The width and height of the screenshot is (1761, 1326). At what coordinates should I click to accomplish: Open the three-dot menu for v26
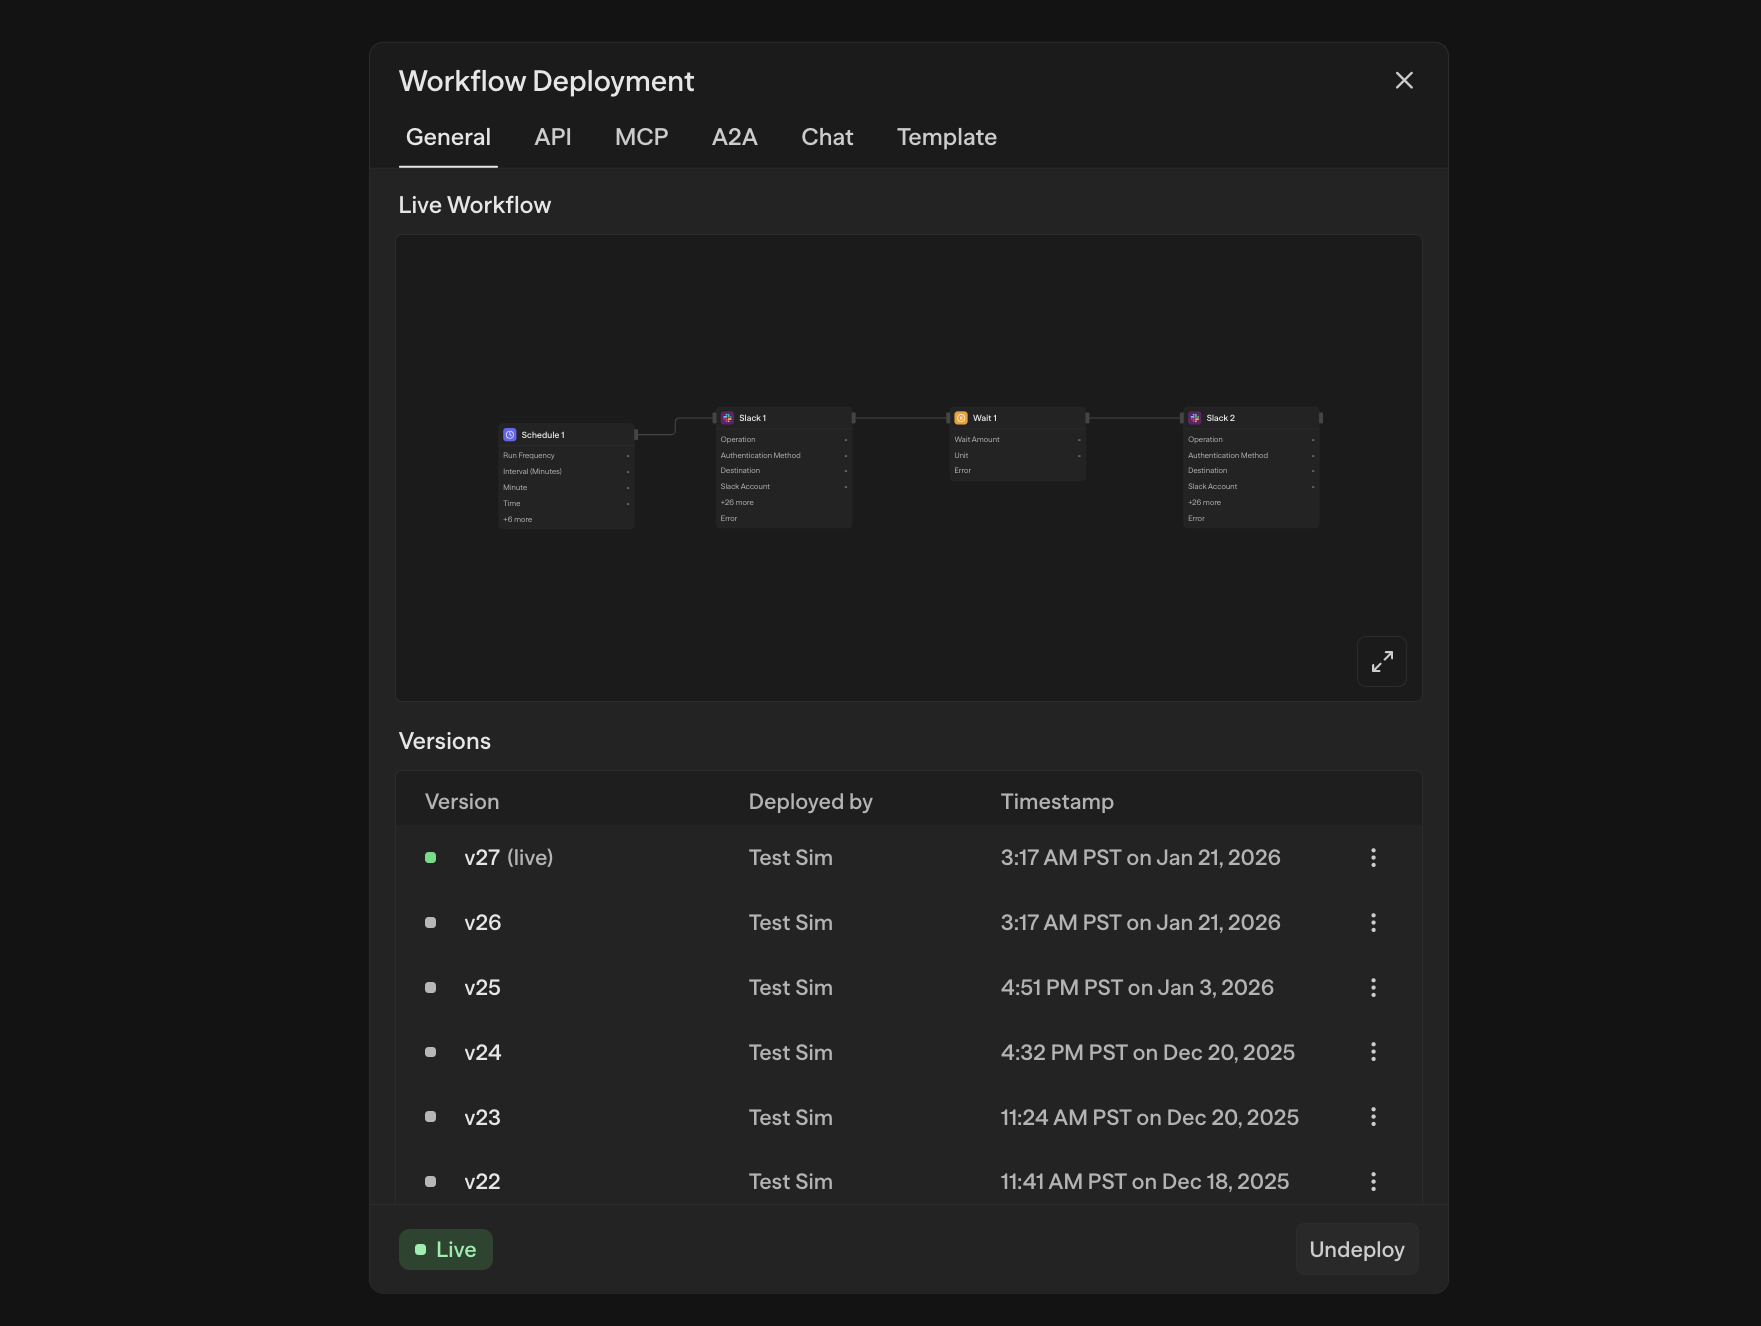(1373, 923)
